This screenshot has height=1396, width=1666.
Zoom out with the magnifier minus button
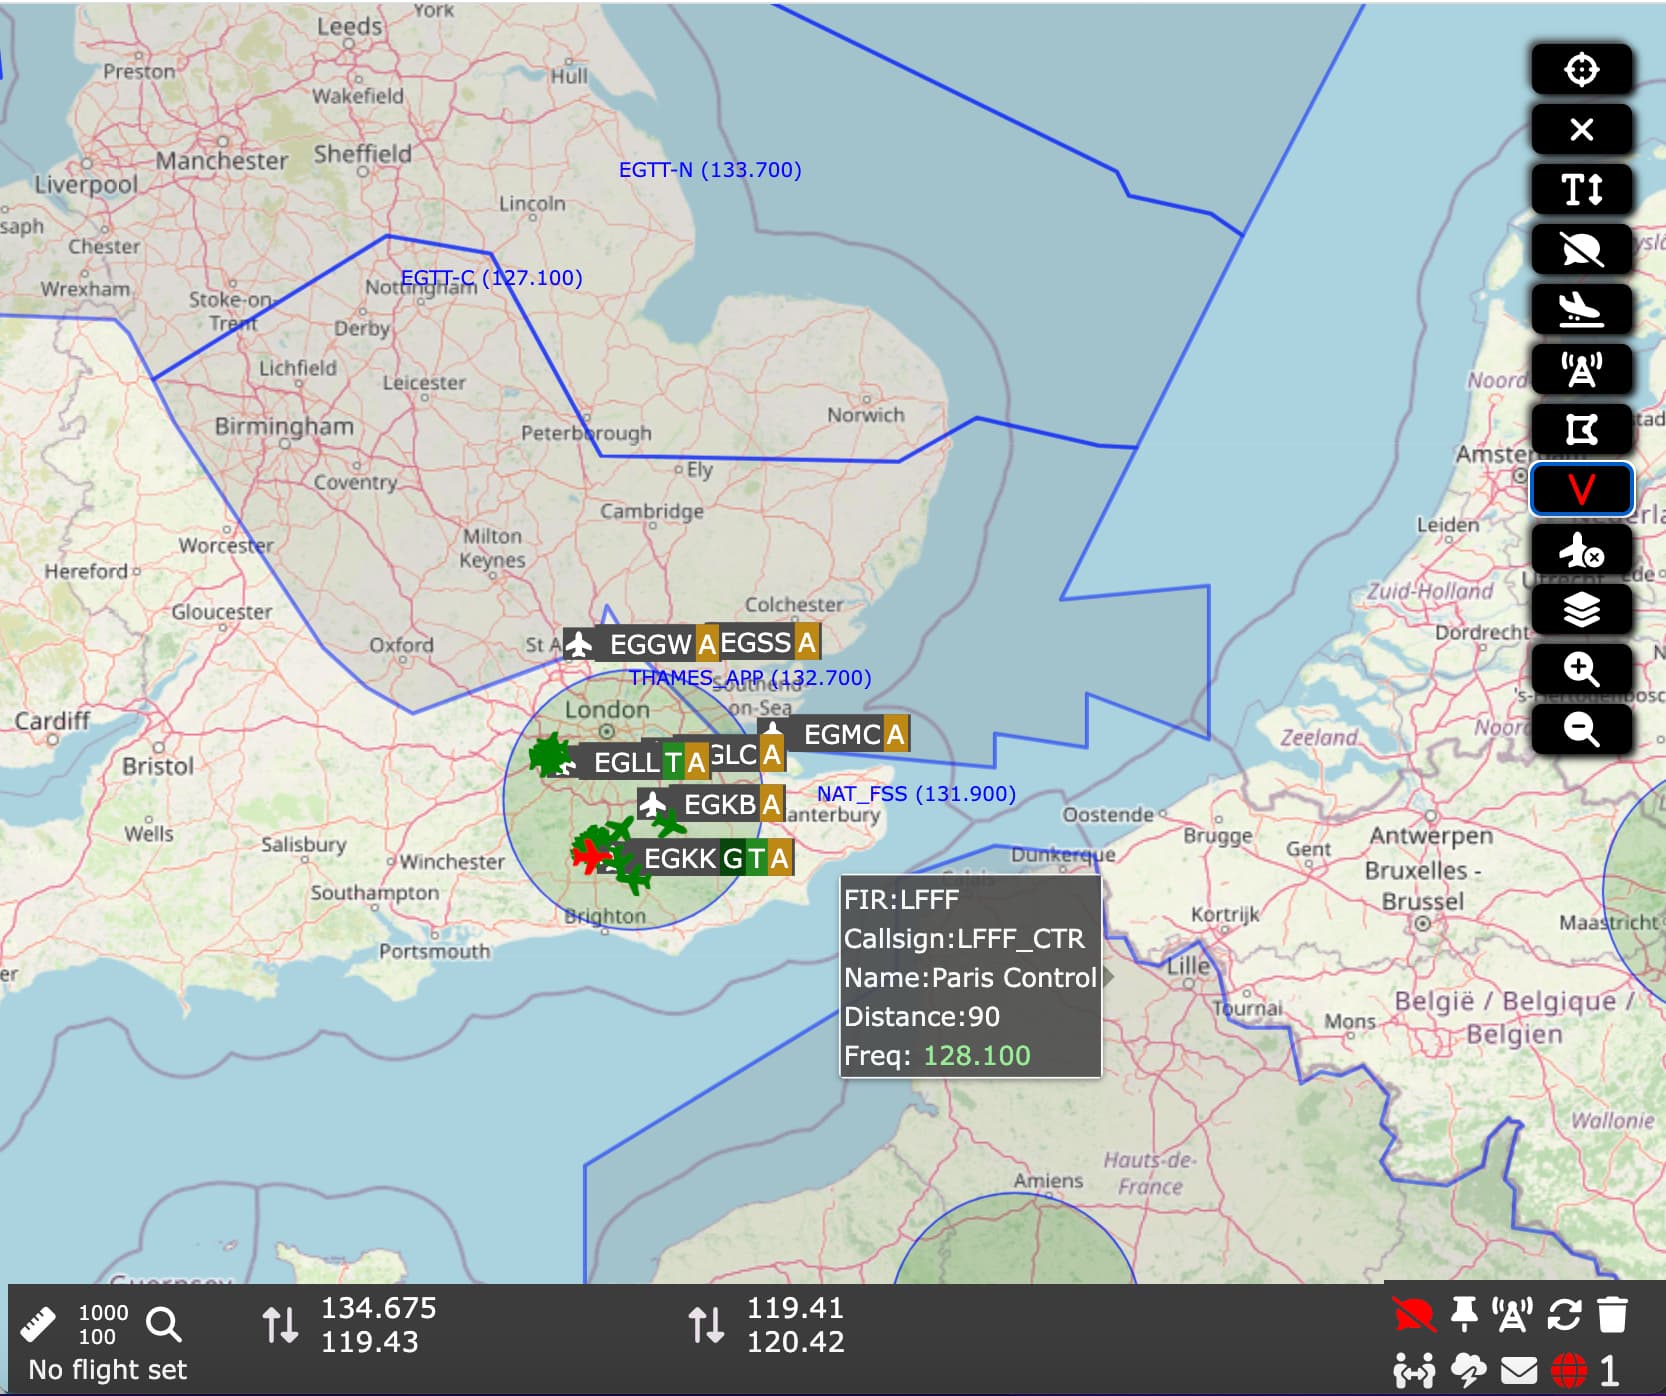coord(1581,730)
